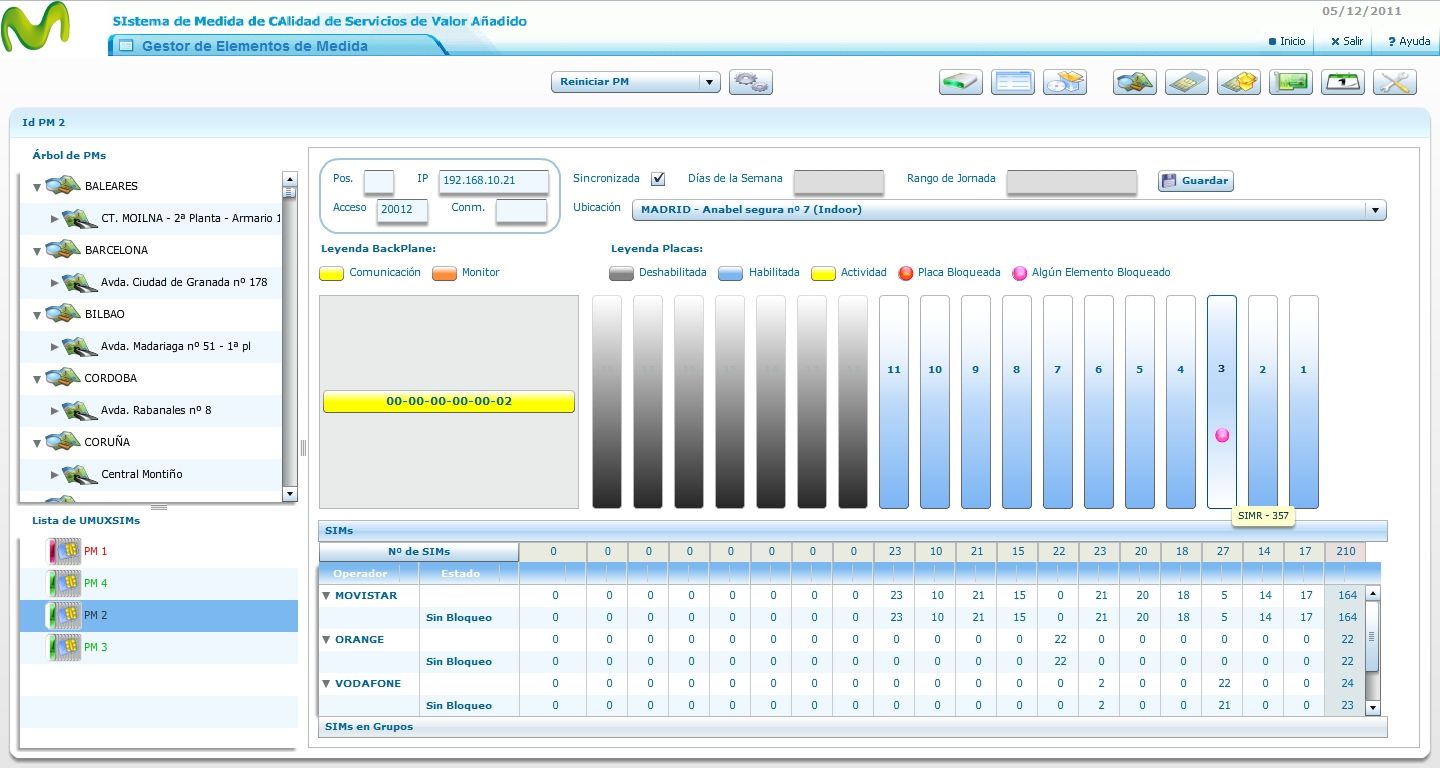Expand the Avda. Rabanales nº 8 node
1440x768 pixels.
pos(55,411)
